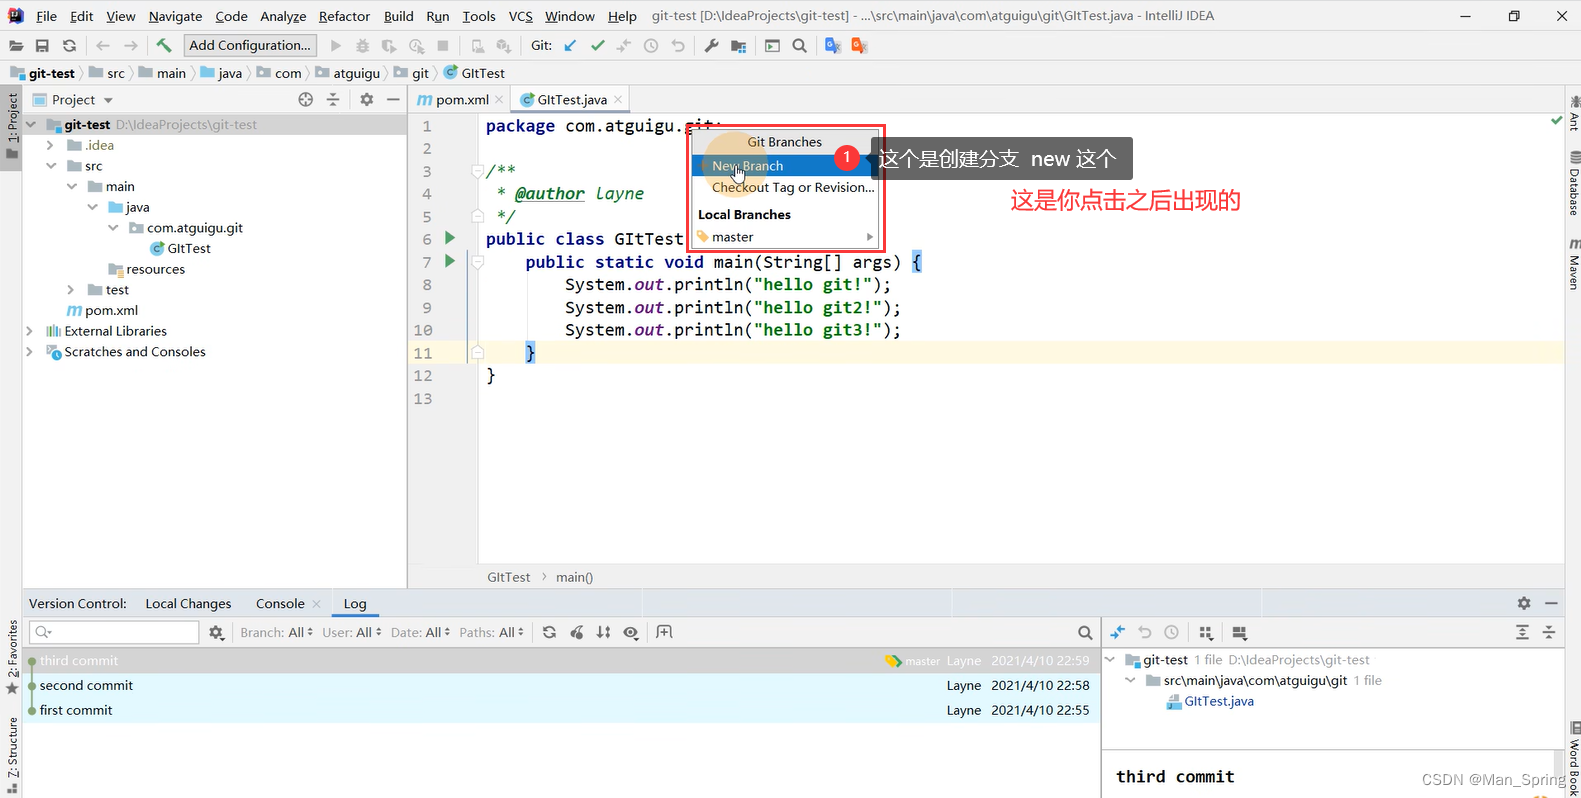Run main method from gutter arrow on line 7
This screenshot has width=1581, height=798.
(450, 261)
